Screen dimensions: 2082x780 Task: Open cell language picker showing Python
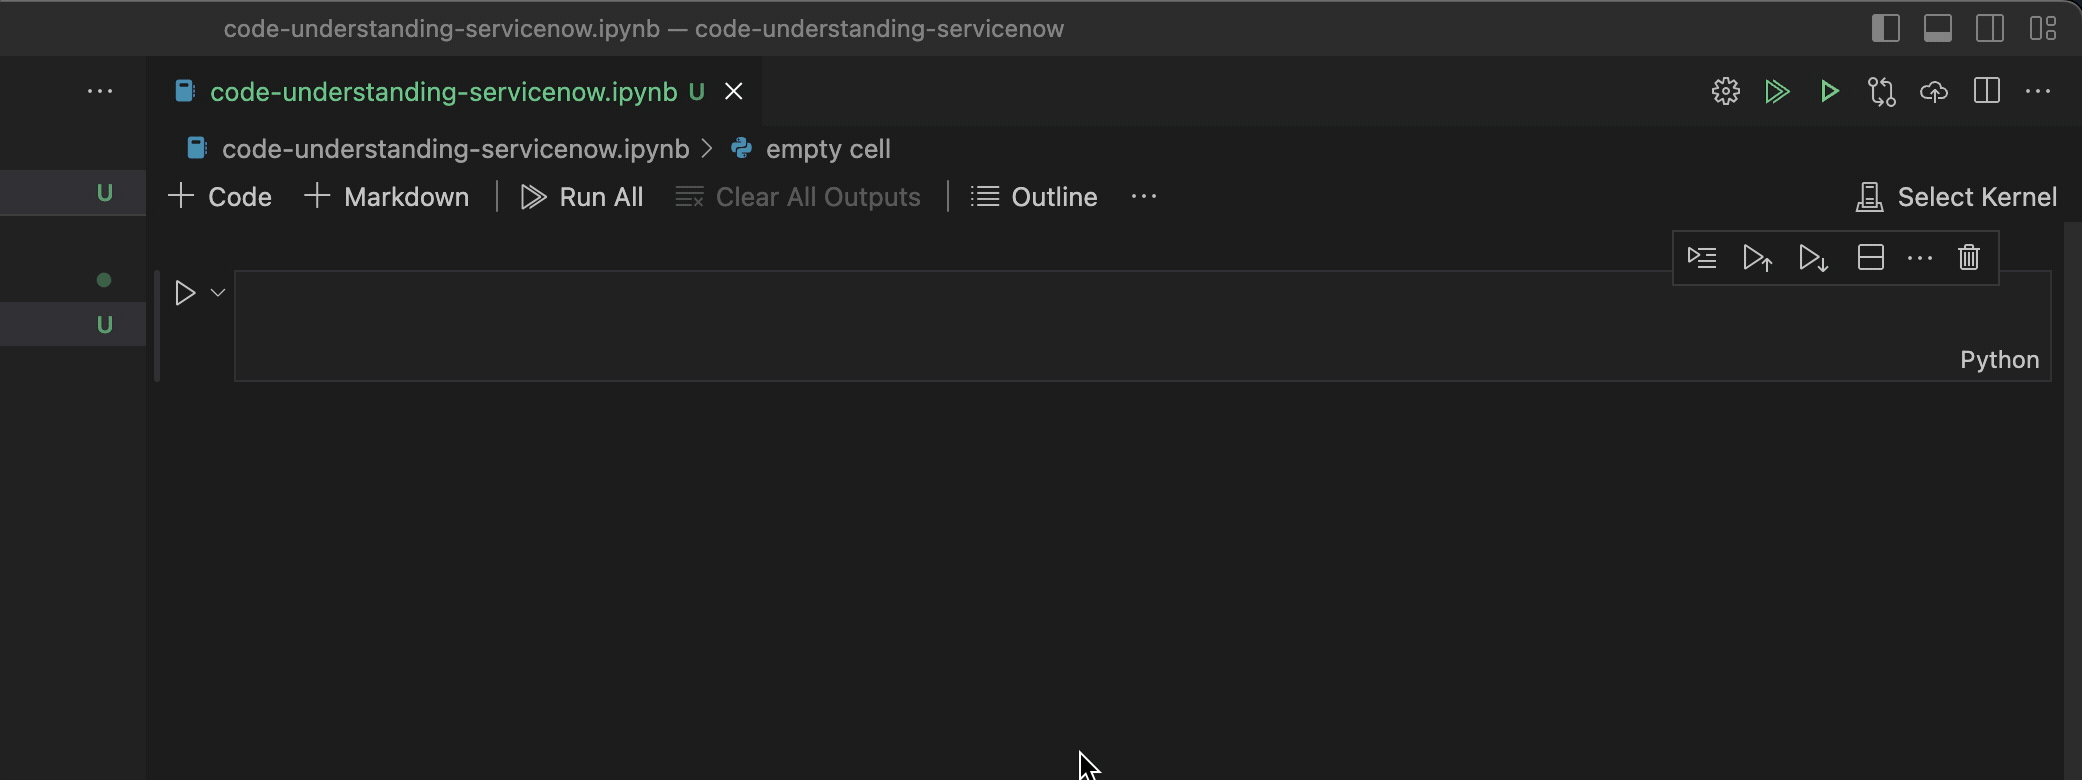point(1998,360)
